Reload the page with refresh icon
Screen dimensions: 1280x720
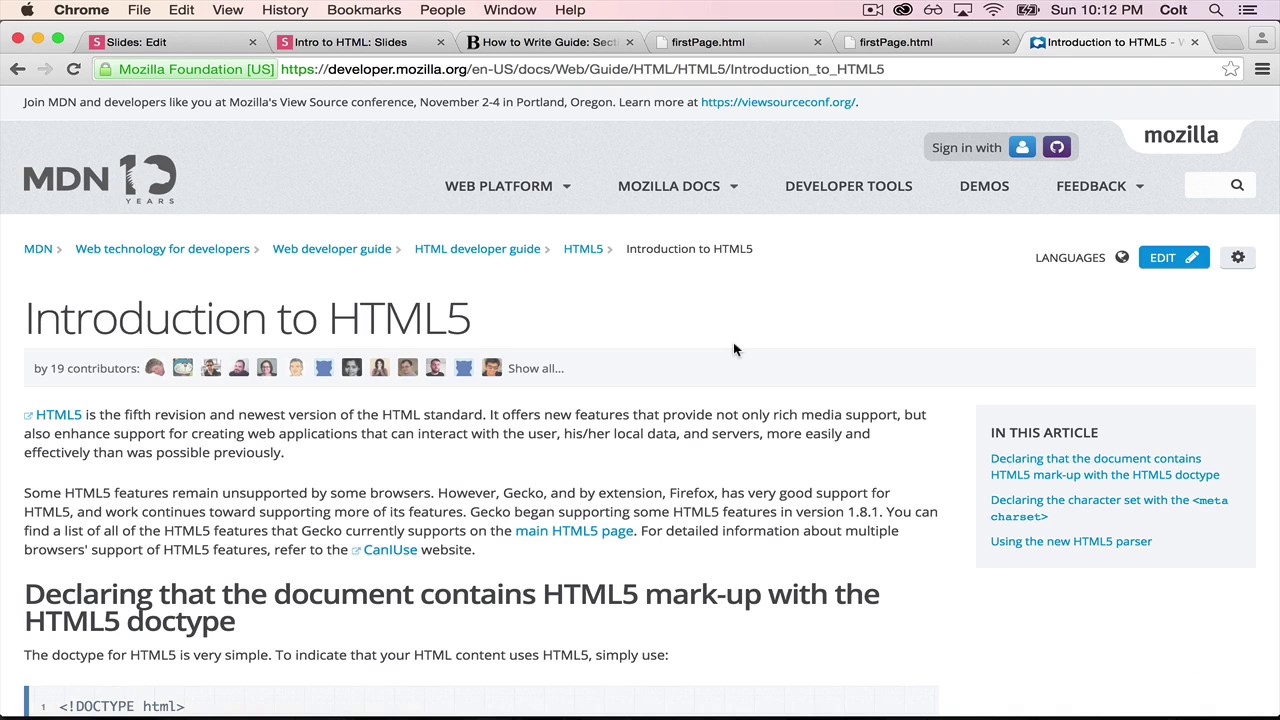(73, 69)
